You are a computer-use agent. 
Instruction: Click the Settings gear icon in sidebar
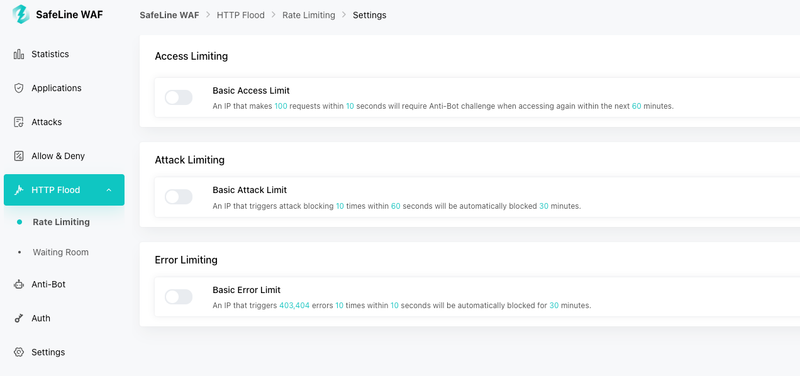(19, 353)
